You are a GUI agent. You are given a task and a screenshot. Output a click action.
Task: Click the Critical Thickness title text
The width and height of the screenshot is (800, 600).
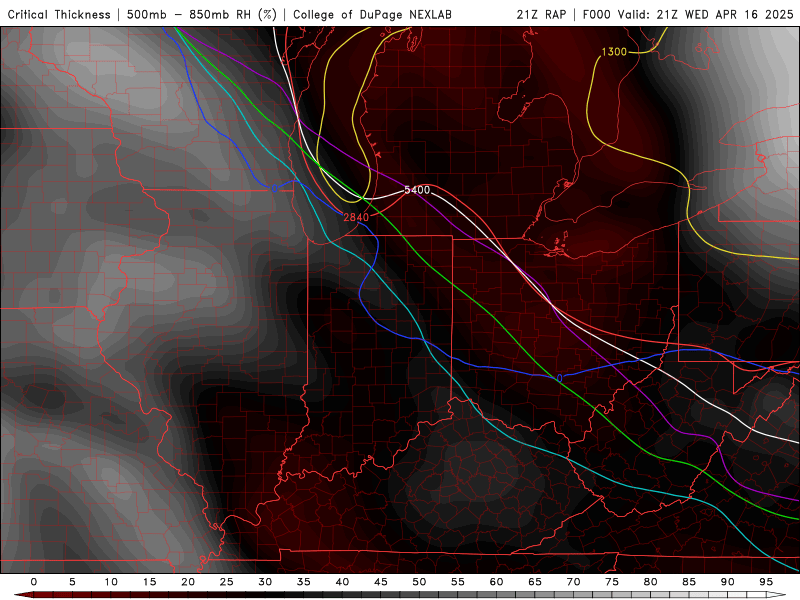click(x=59, y=14)
